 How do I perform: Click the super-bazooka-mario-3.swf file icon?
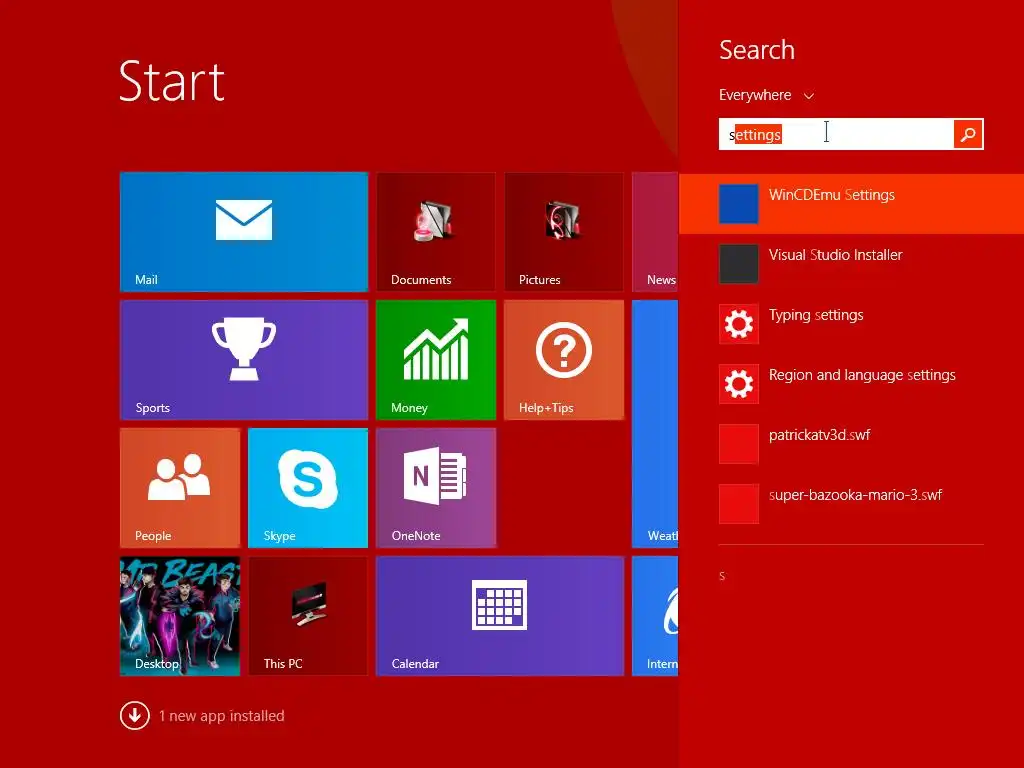click(x=739, y=504)
